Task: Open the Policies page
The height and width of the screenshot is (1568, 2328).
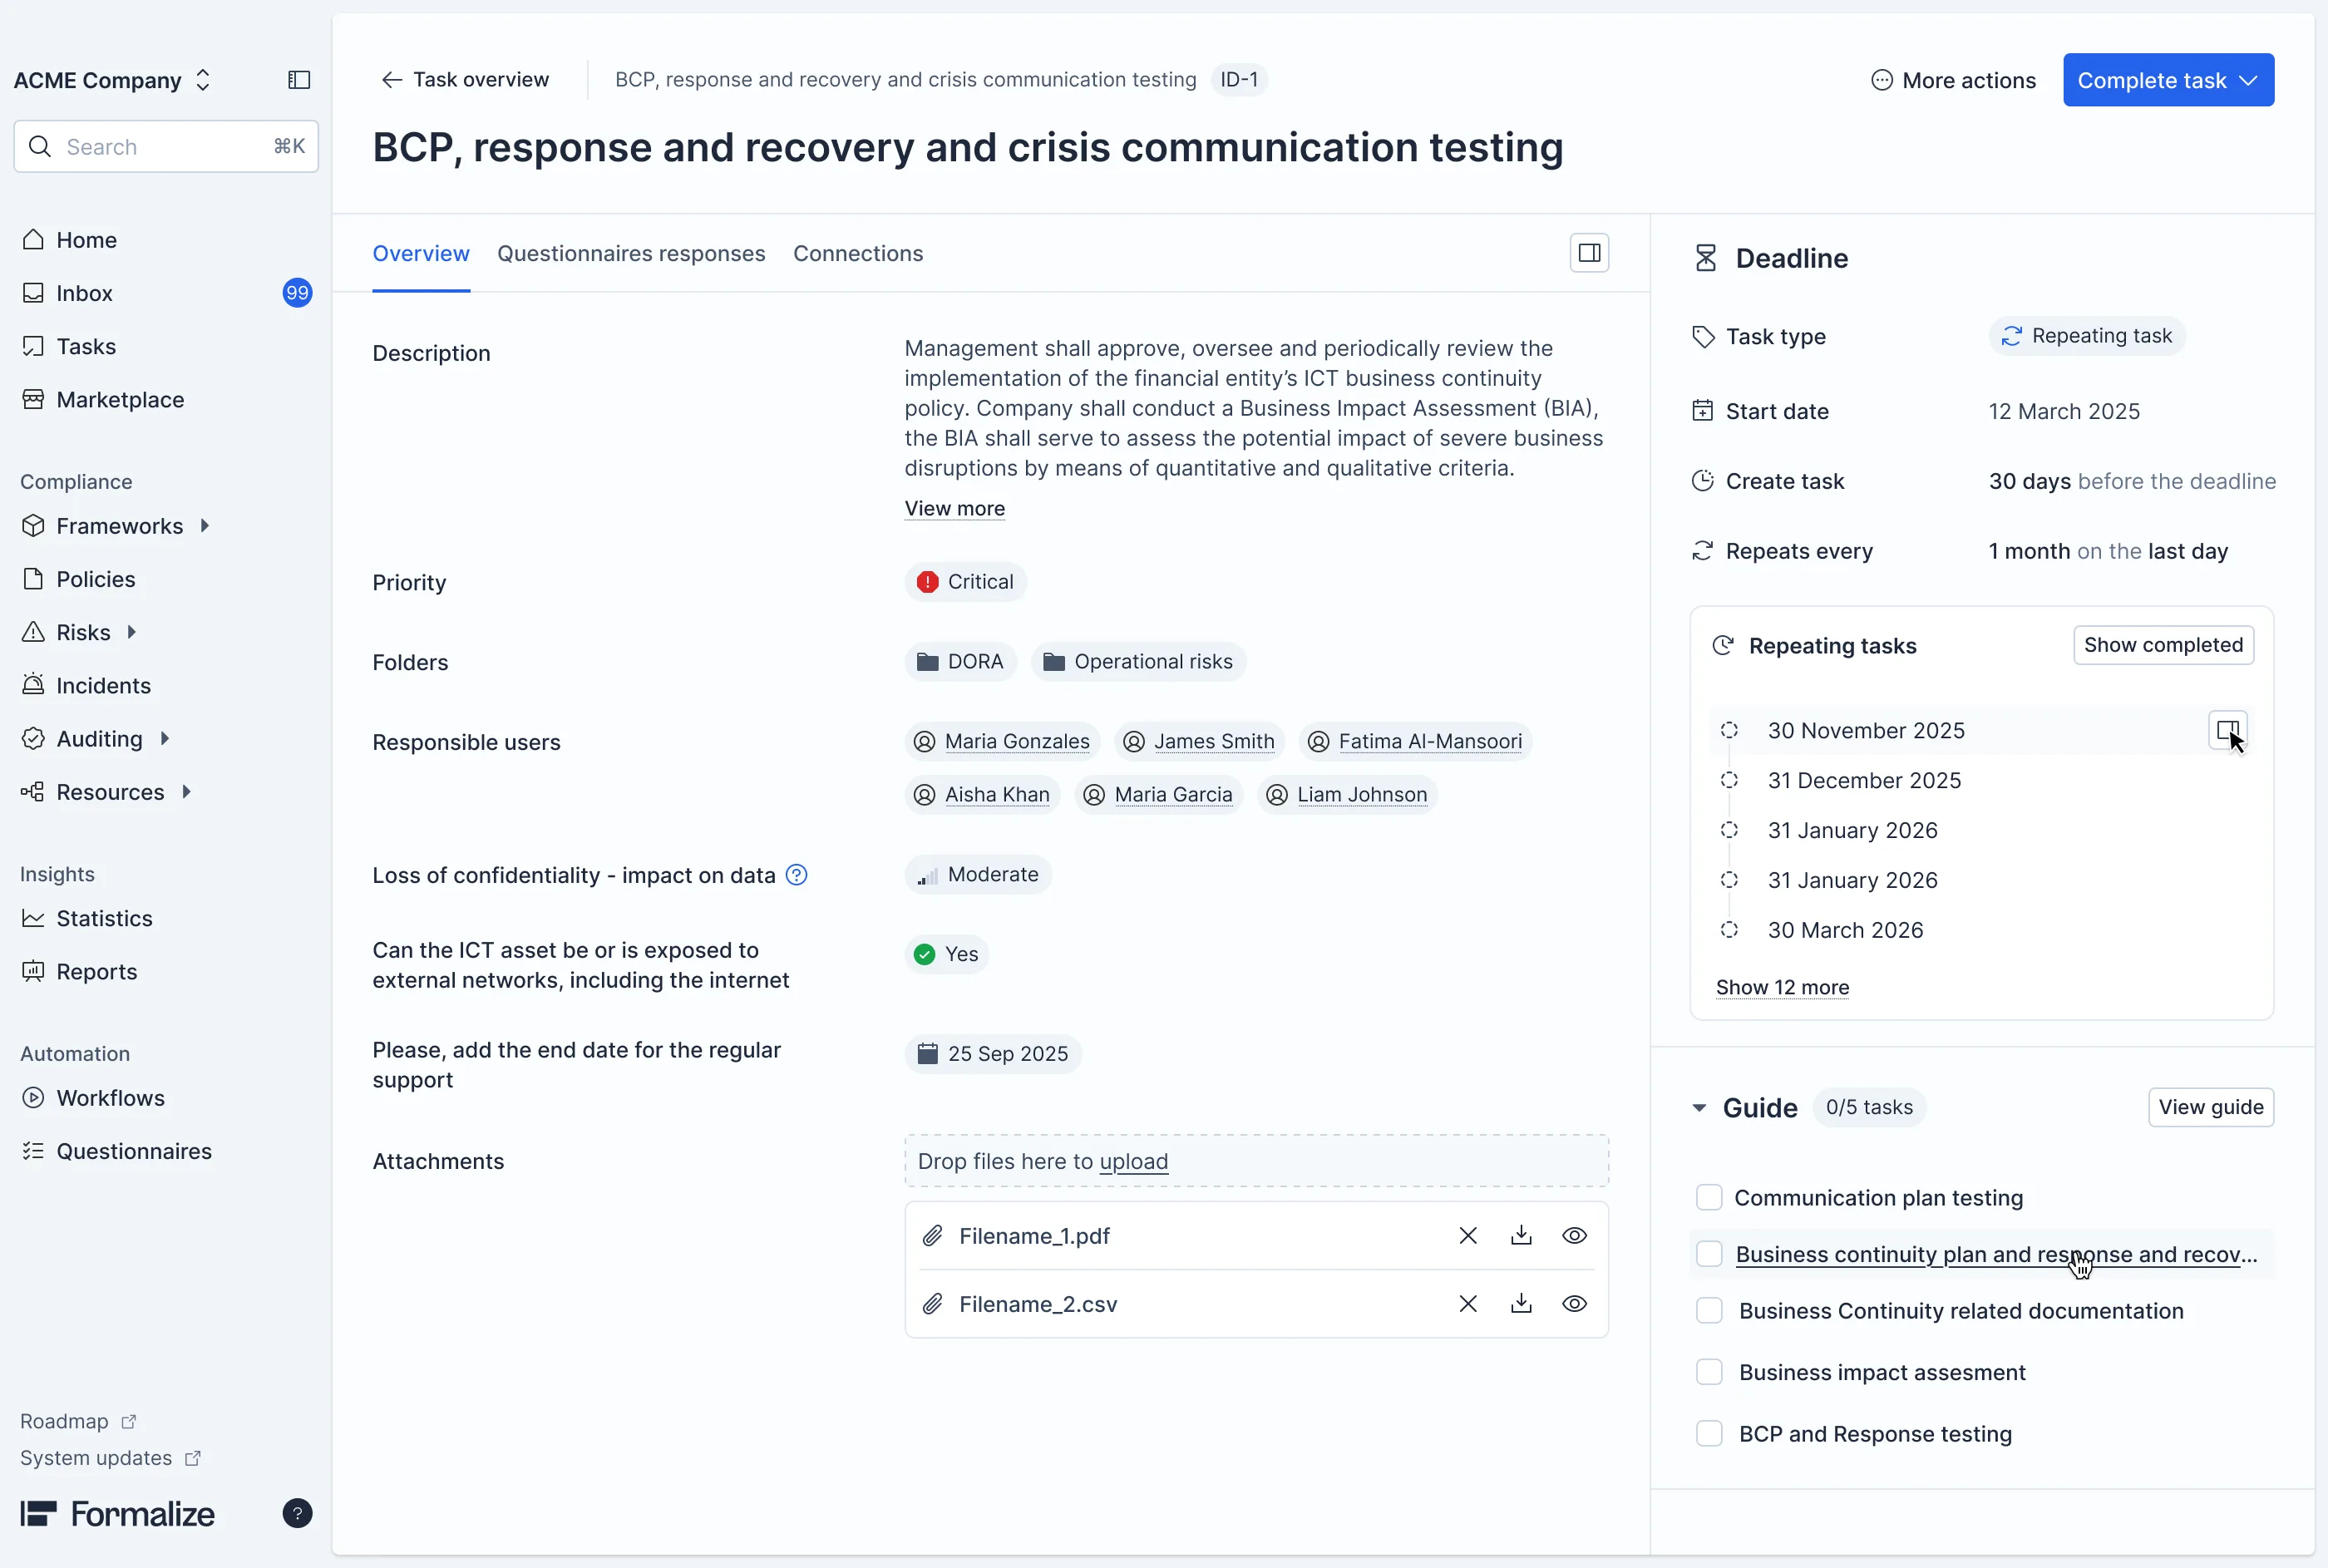Action: click(x=95, y=579)
